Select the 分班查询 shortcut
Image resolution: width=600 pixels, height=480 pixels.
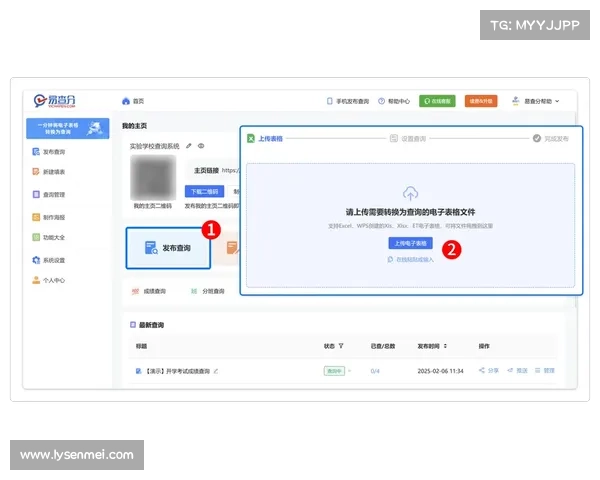click(208, 291)
